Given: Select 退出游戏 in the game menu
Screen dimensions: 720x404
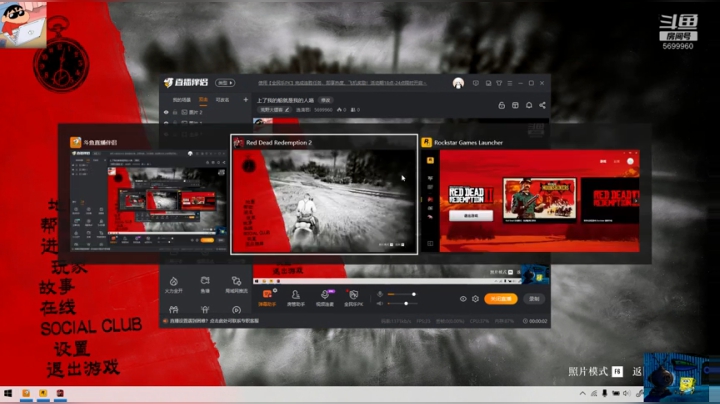Looking at the screenshot, I should click(83, 369).
